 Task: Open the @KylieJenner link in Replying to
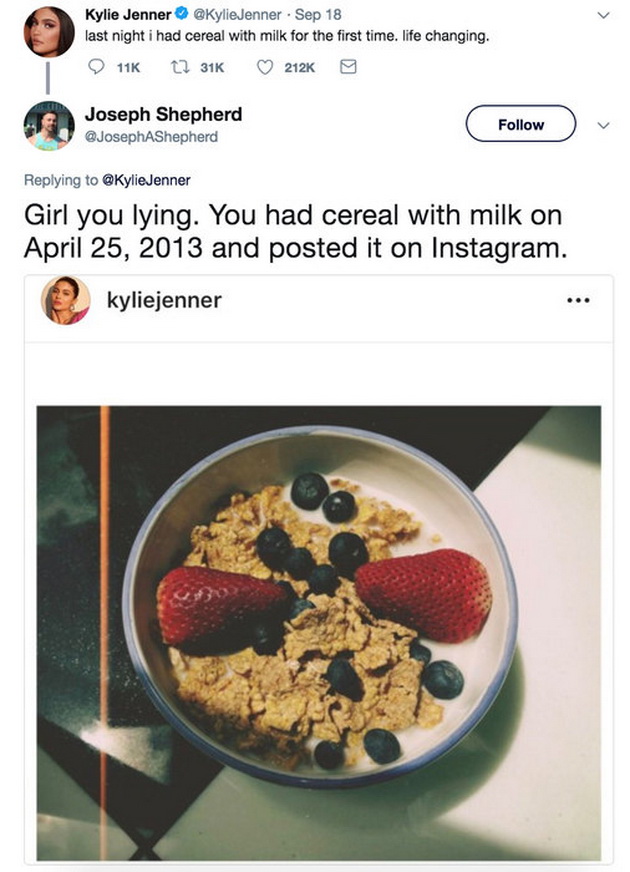tap(146, 180)
